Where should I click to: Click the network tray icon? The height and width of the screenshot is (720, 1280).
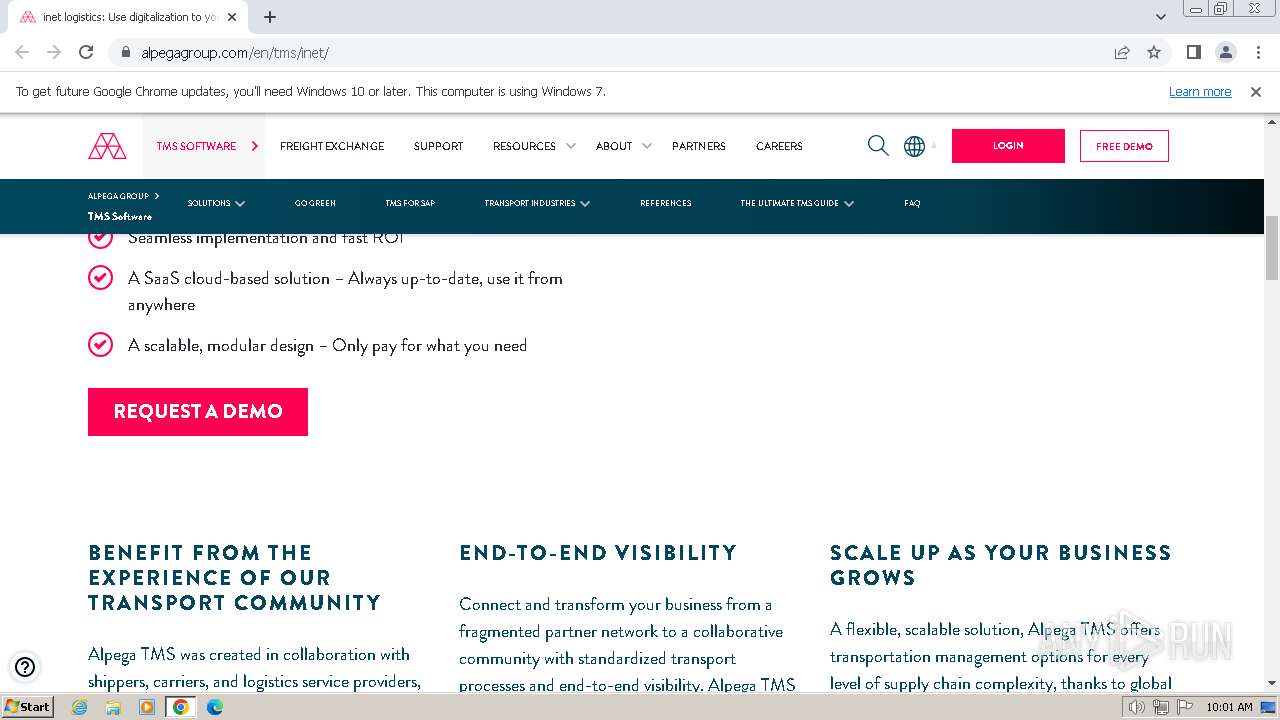[1160, 707]
